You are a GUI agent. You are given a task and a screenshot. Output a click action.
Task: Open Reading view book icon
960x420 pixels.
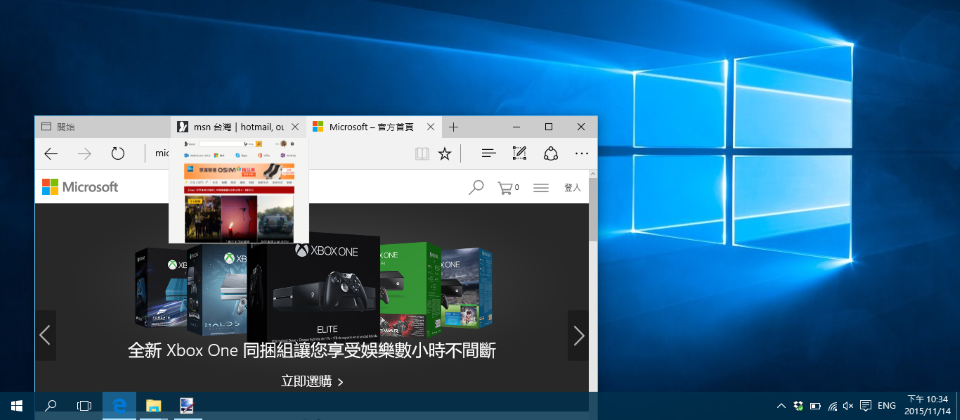(x=422, y=154)
